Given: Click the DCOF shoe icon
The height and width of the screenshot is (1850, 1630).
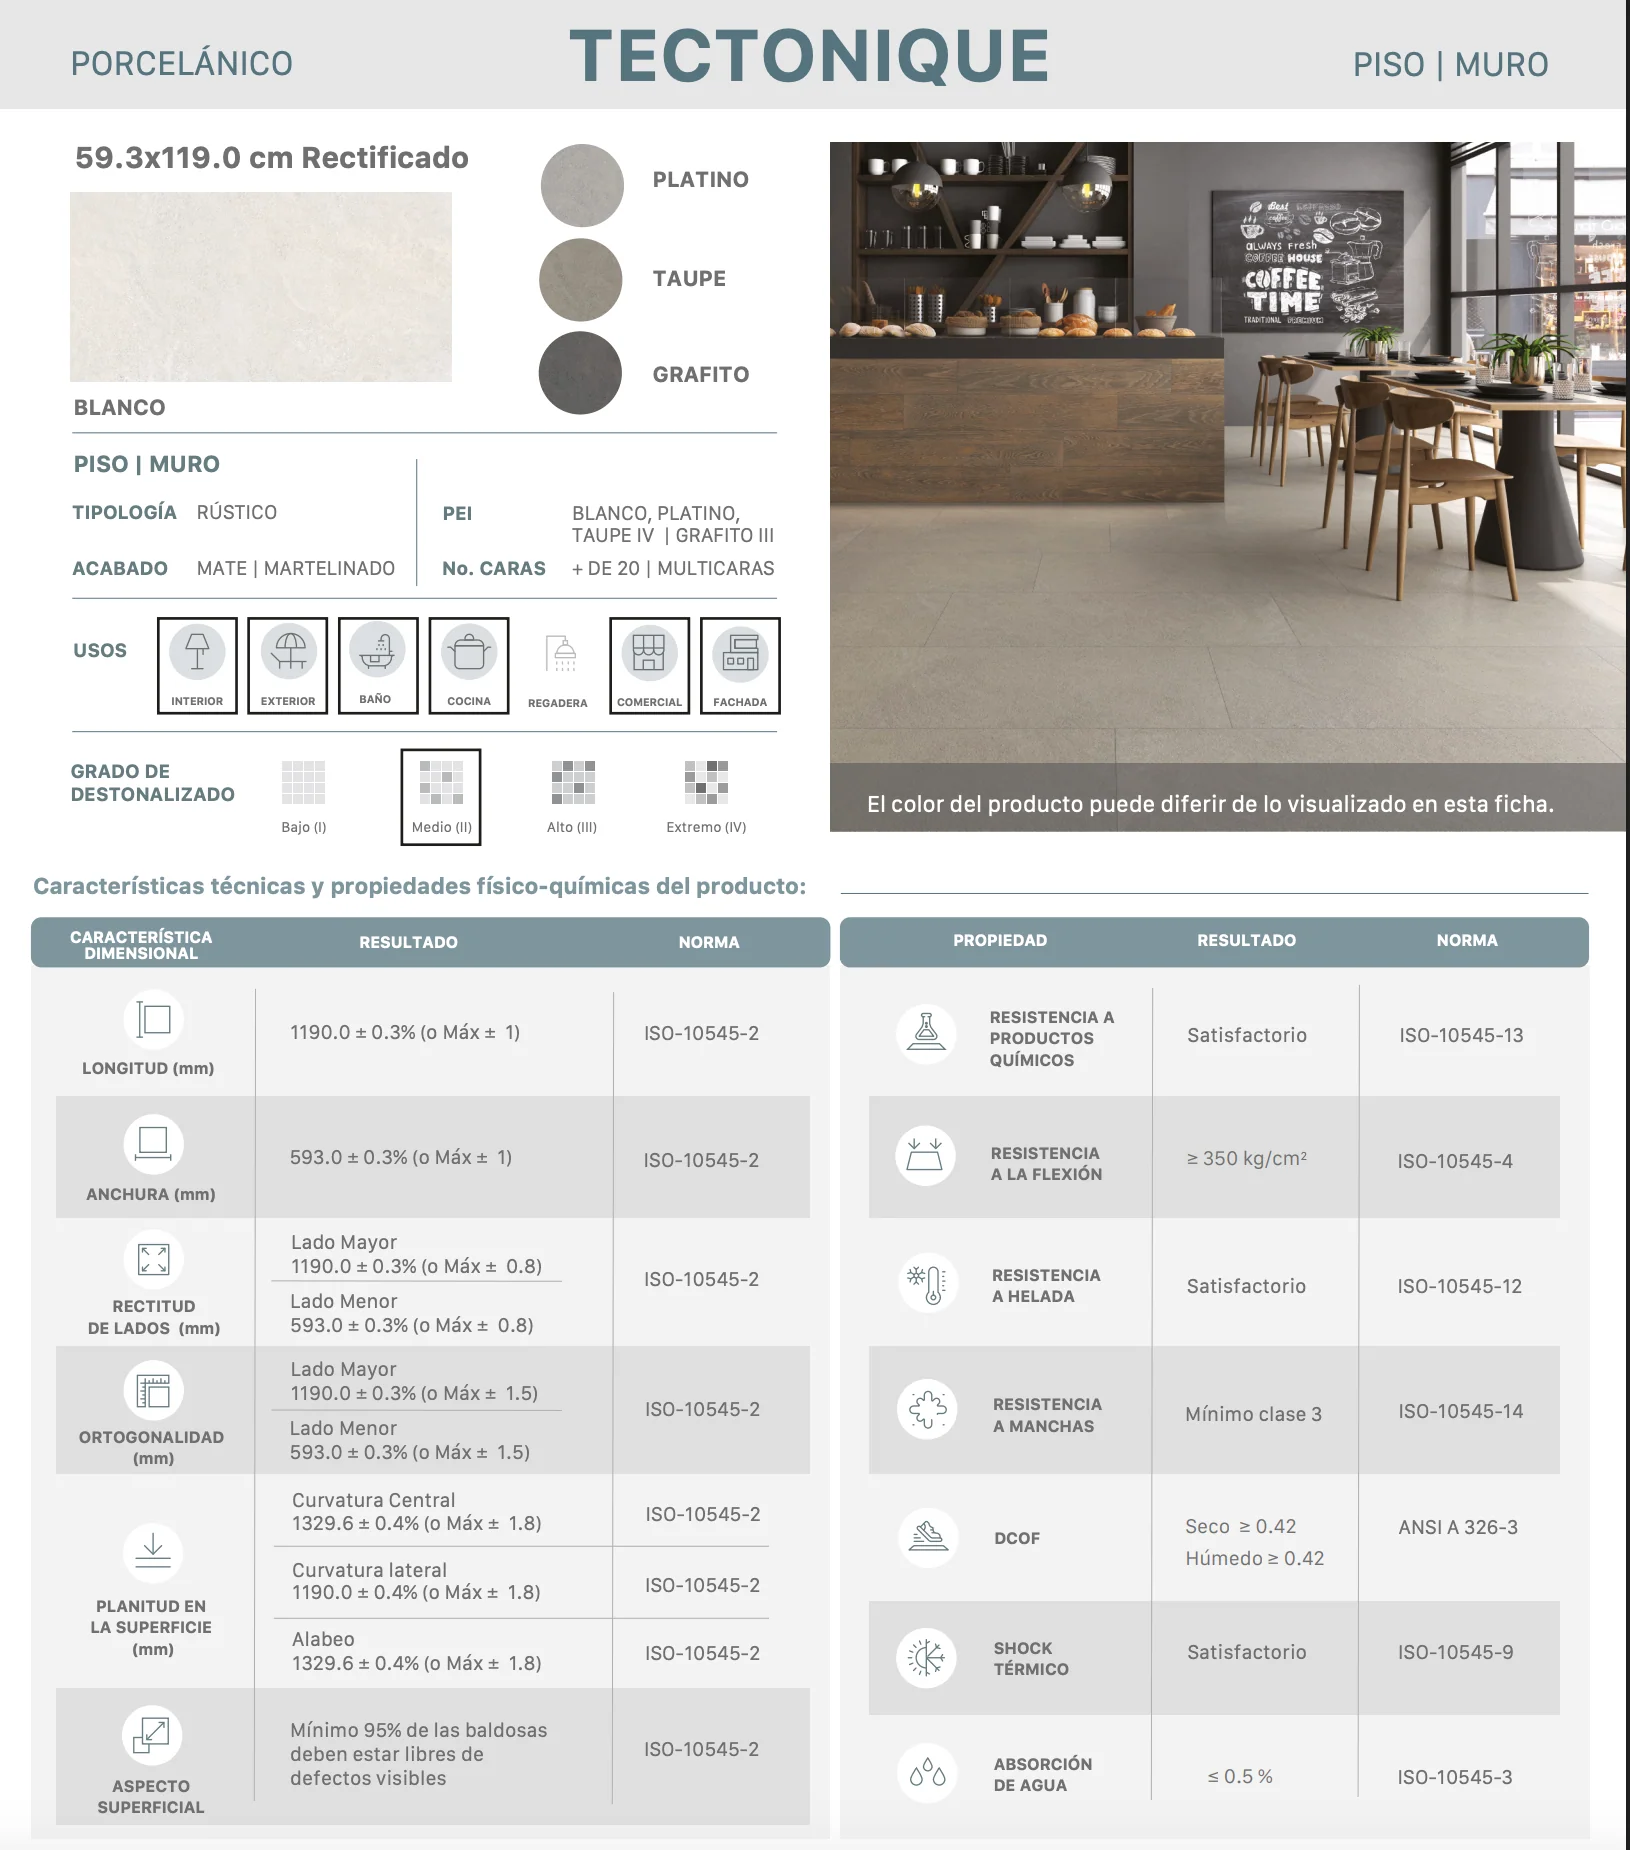Looking at the screenshot, I should point(927,1537).
